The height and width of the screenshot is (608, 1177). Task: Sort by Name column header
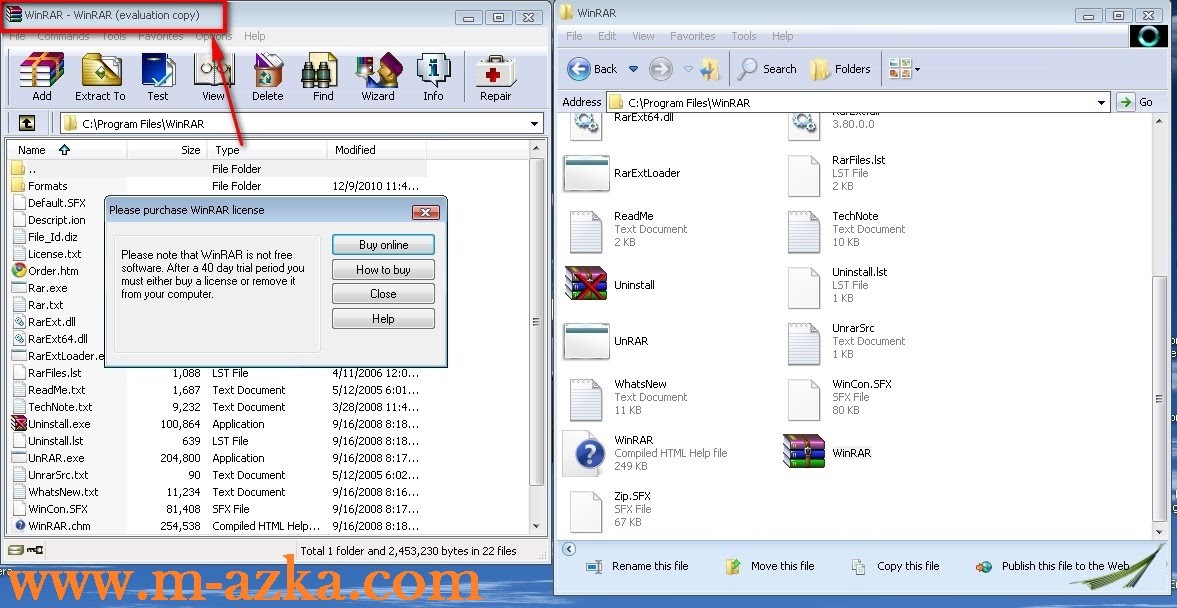pyautogui.click(x=68, y=150)
